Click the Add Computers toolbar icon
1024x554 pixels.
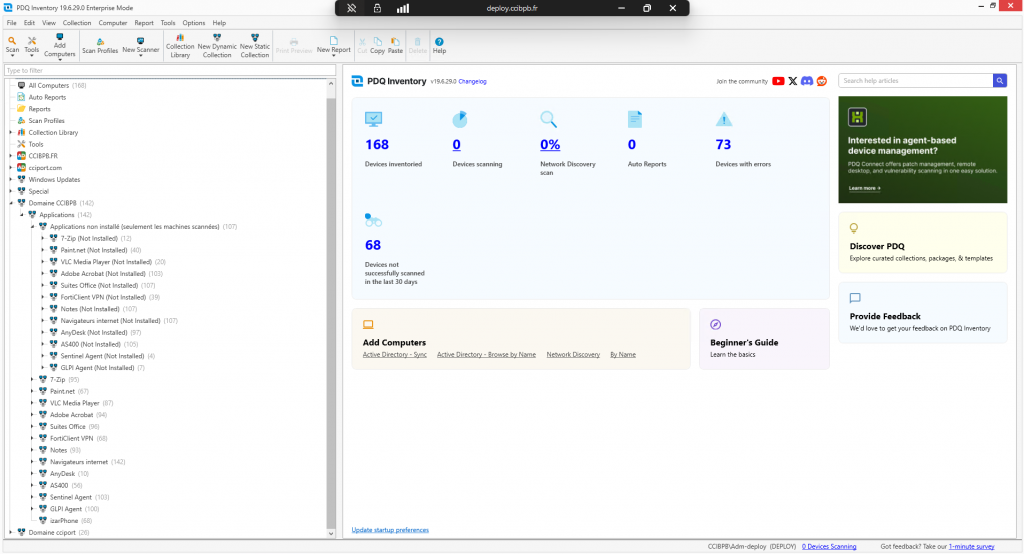pyautogui.click(x=59, y=46)
